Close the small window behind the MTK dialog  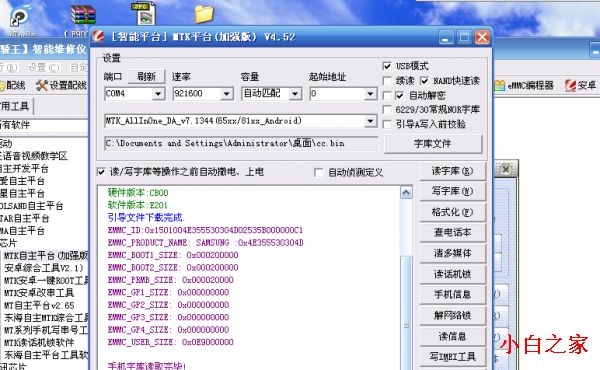pos(506,169)
